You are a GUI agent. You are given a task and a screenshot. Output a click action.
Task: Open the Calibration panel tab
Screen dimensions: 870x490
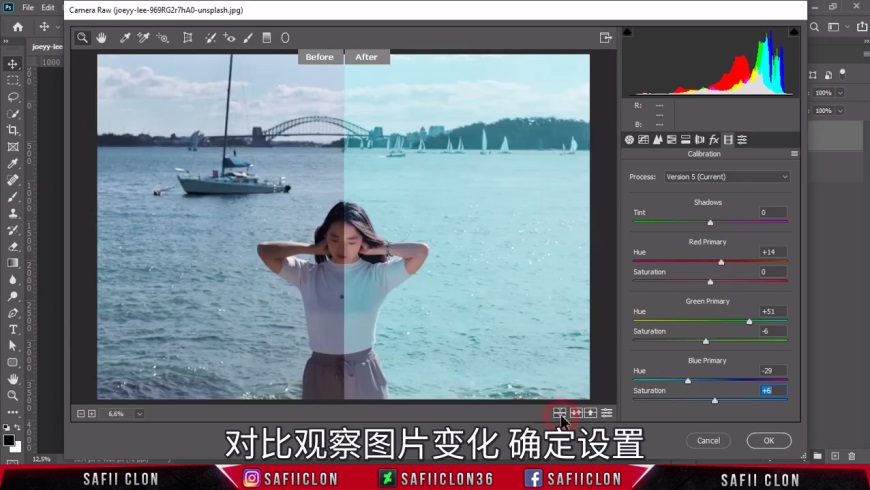point(728,140)
